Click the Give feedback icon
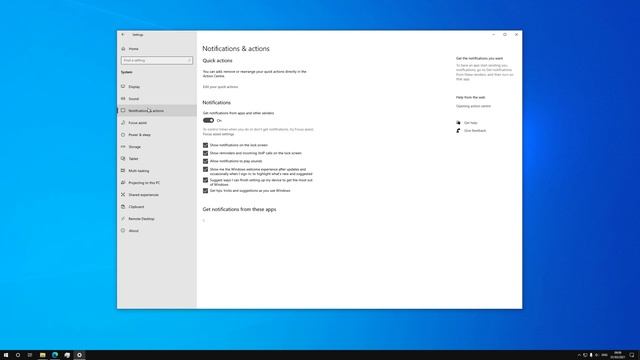This screenshot has width=640, height=360. tap(458, 131)
